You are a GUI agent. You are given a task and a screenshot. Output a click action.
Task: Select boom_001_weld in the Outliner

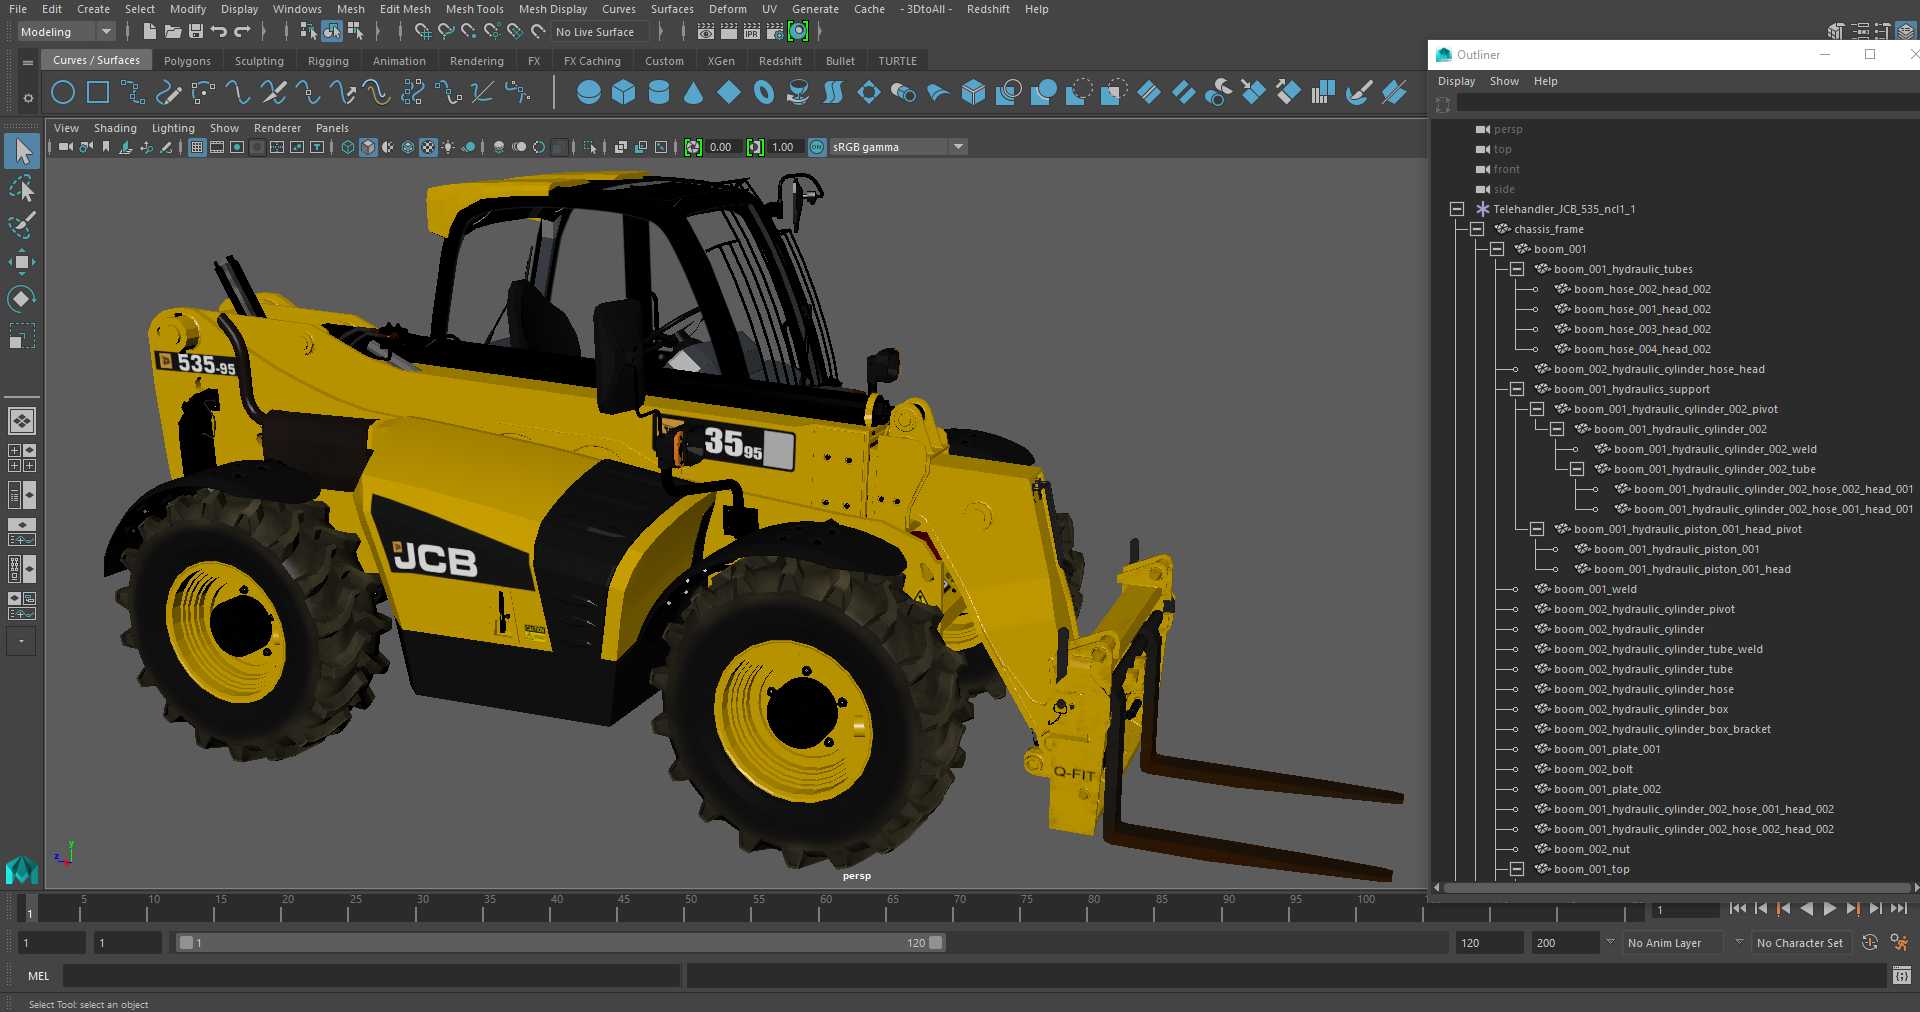[x=1595, y=589]
